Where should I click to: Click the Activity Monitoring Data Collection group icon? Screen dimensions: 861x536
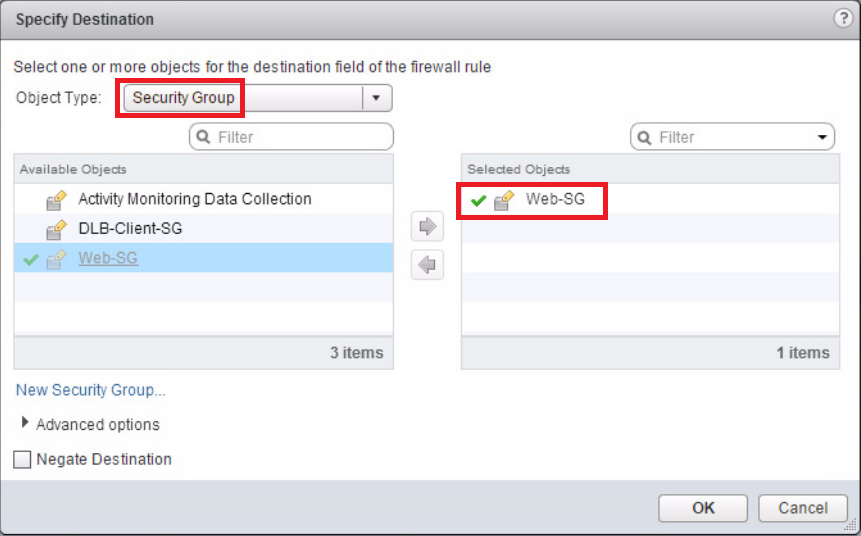click(x=56, y=200)
